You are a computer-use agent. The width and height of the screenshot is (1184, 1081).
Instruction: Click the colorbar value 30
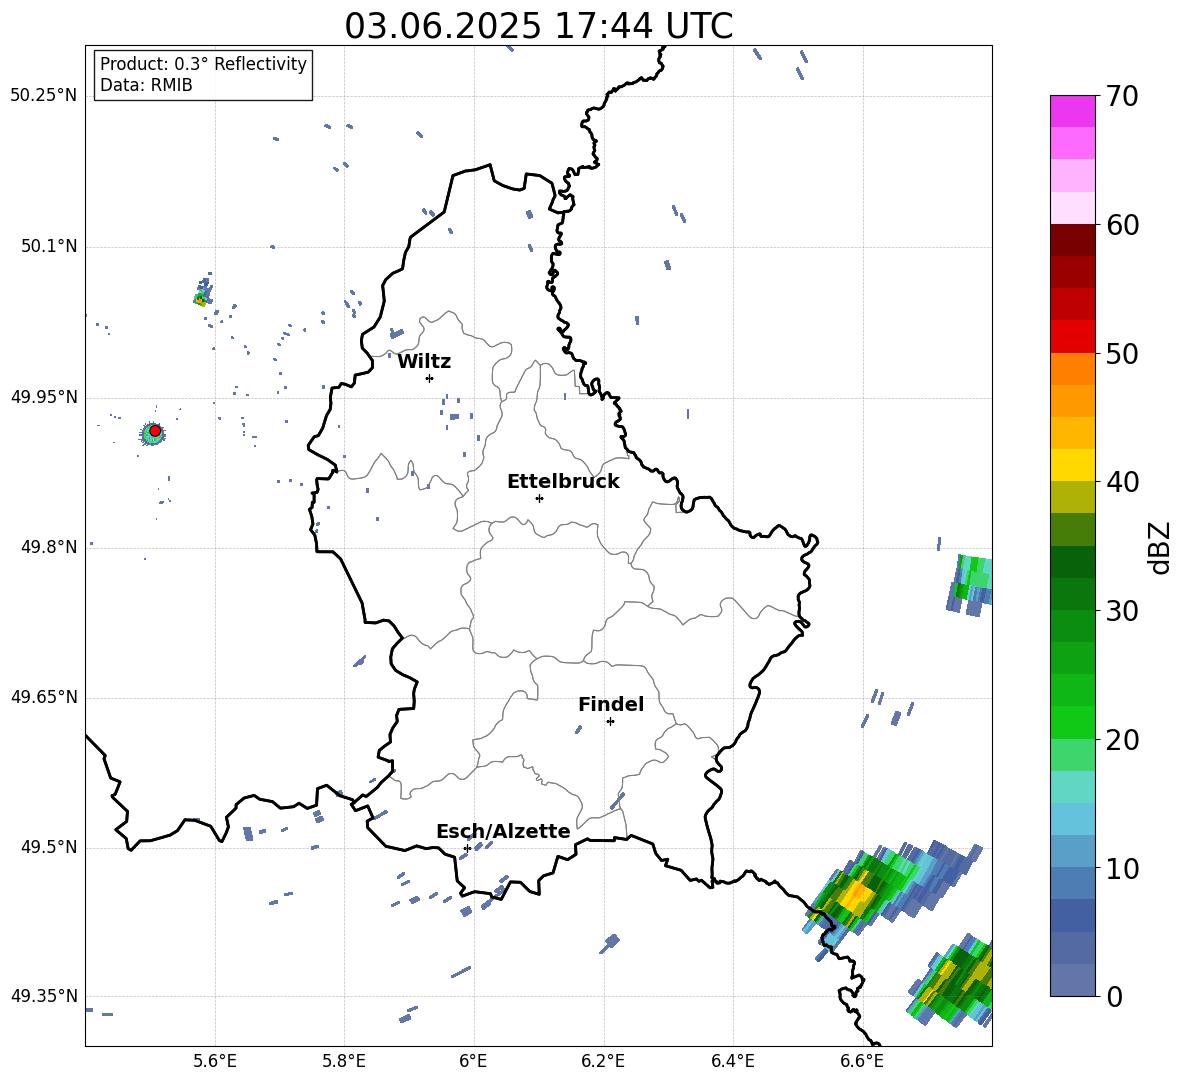pyautogui.click(x=1122, y=611)
